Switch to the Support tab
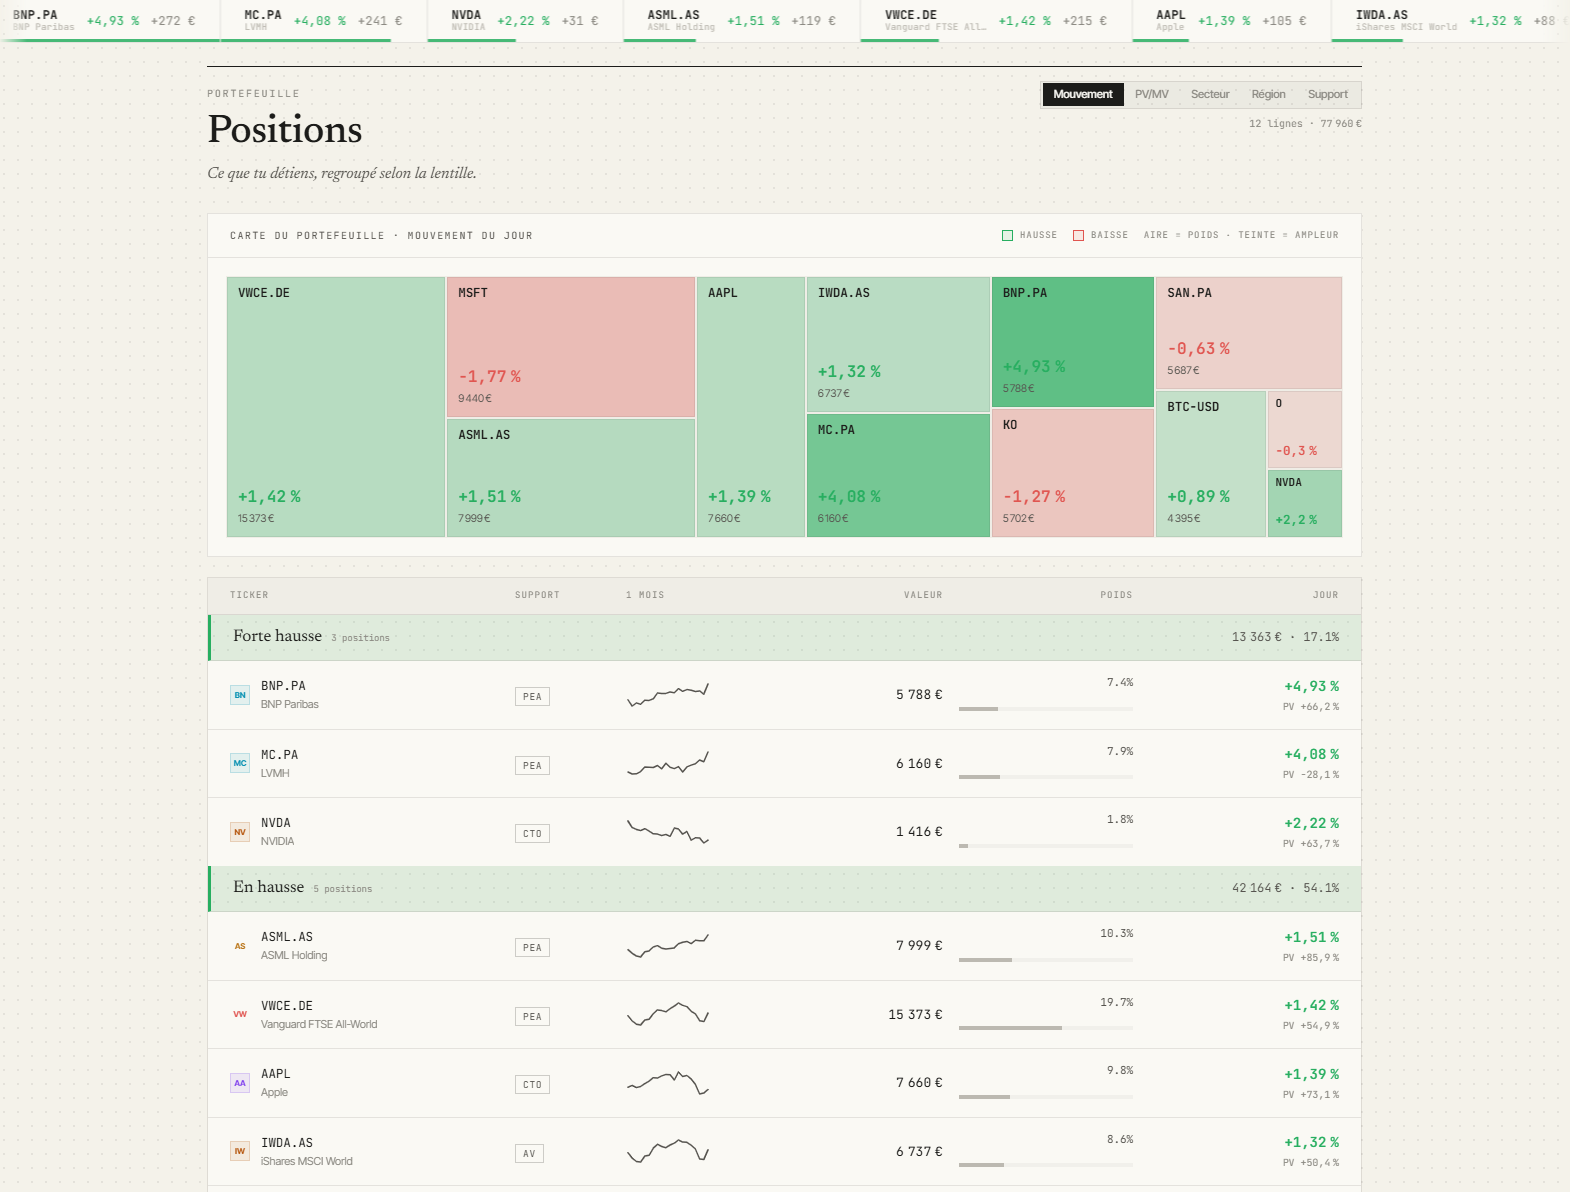 coord(1328,94)
